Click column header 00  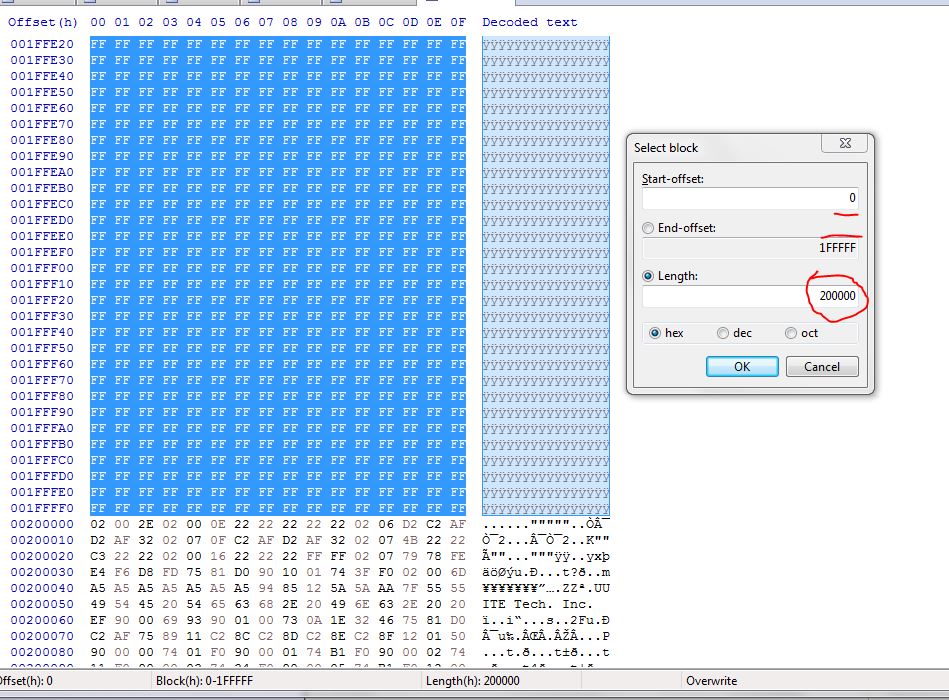98,22
